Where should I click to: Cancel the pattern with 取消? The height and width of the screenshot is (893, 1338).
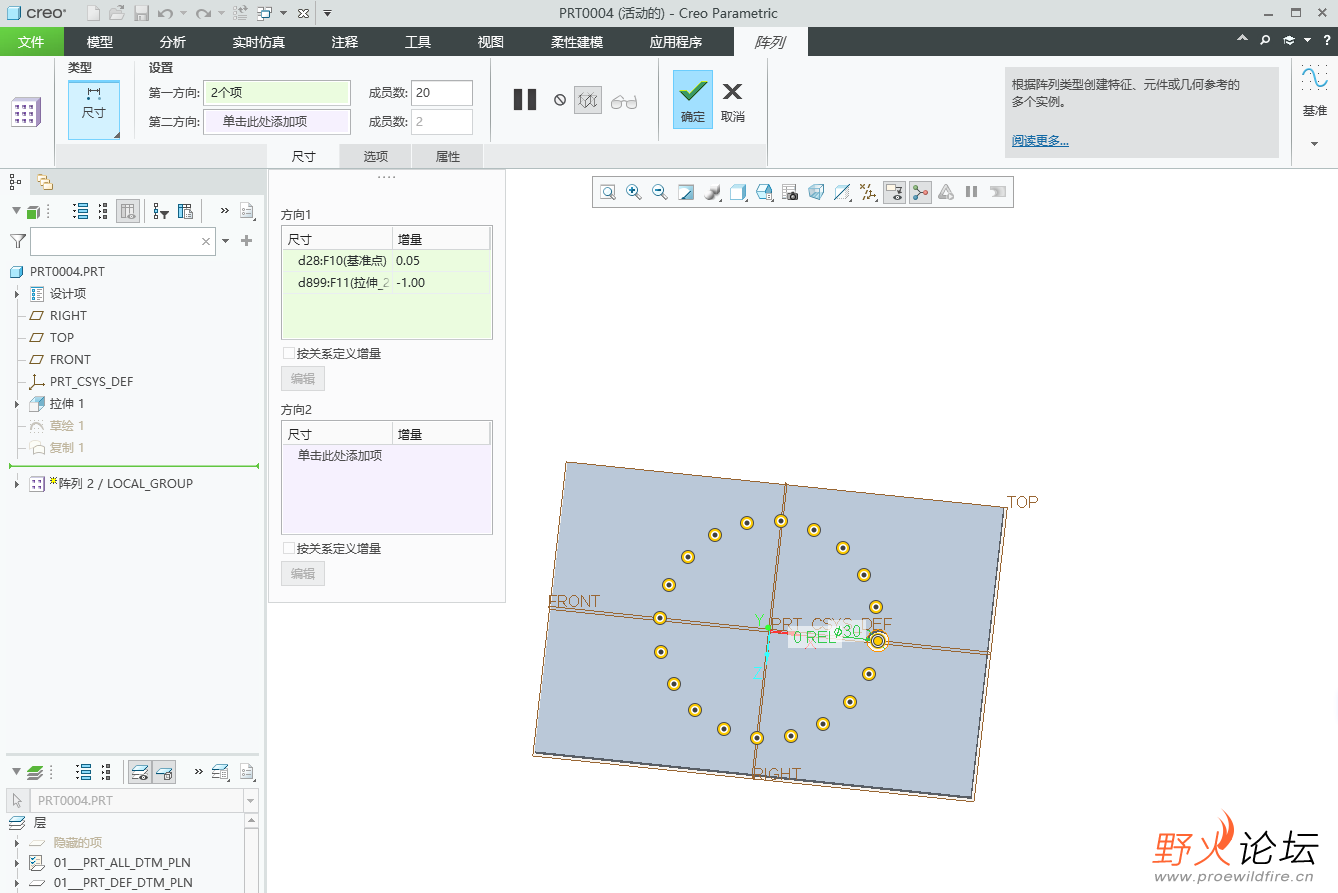733,100
